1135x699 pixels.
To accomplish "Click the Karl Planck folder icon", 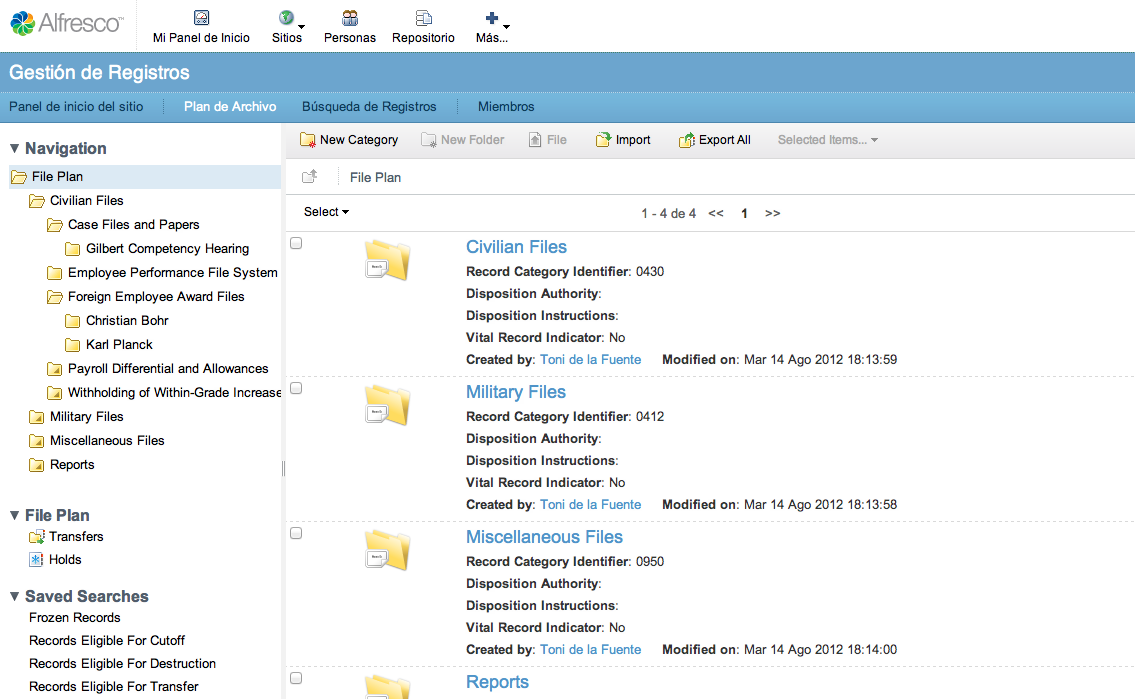I will point(72,344).
